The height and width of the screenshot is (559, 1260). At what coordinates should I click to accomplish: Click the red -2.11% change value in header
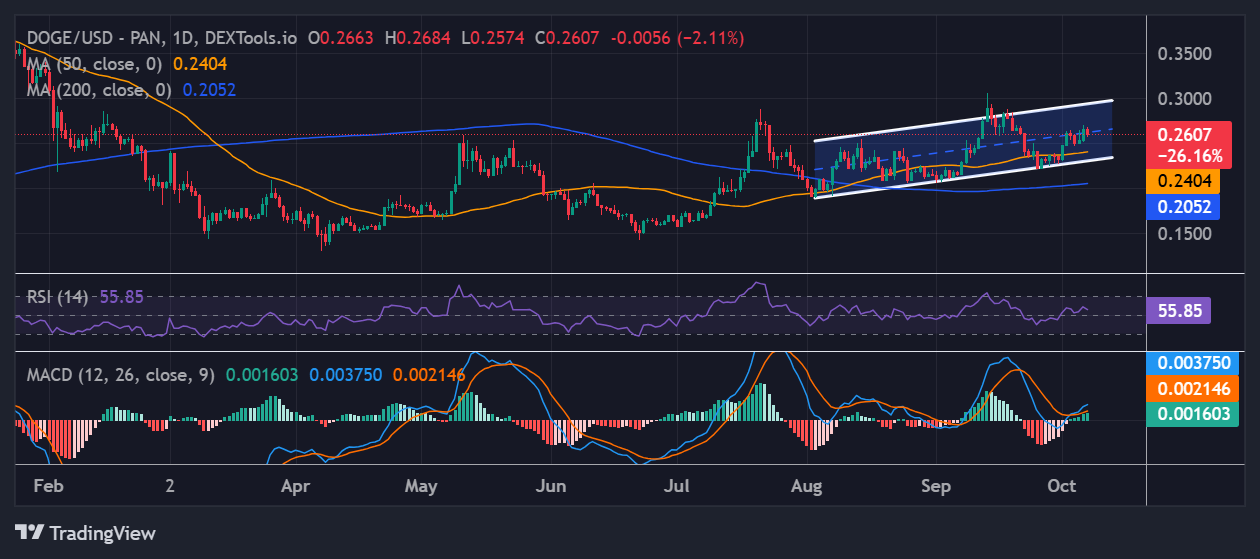pyautogui.click(x=710, y=38)
